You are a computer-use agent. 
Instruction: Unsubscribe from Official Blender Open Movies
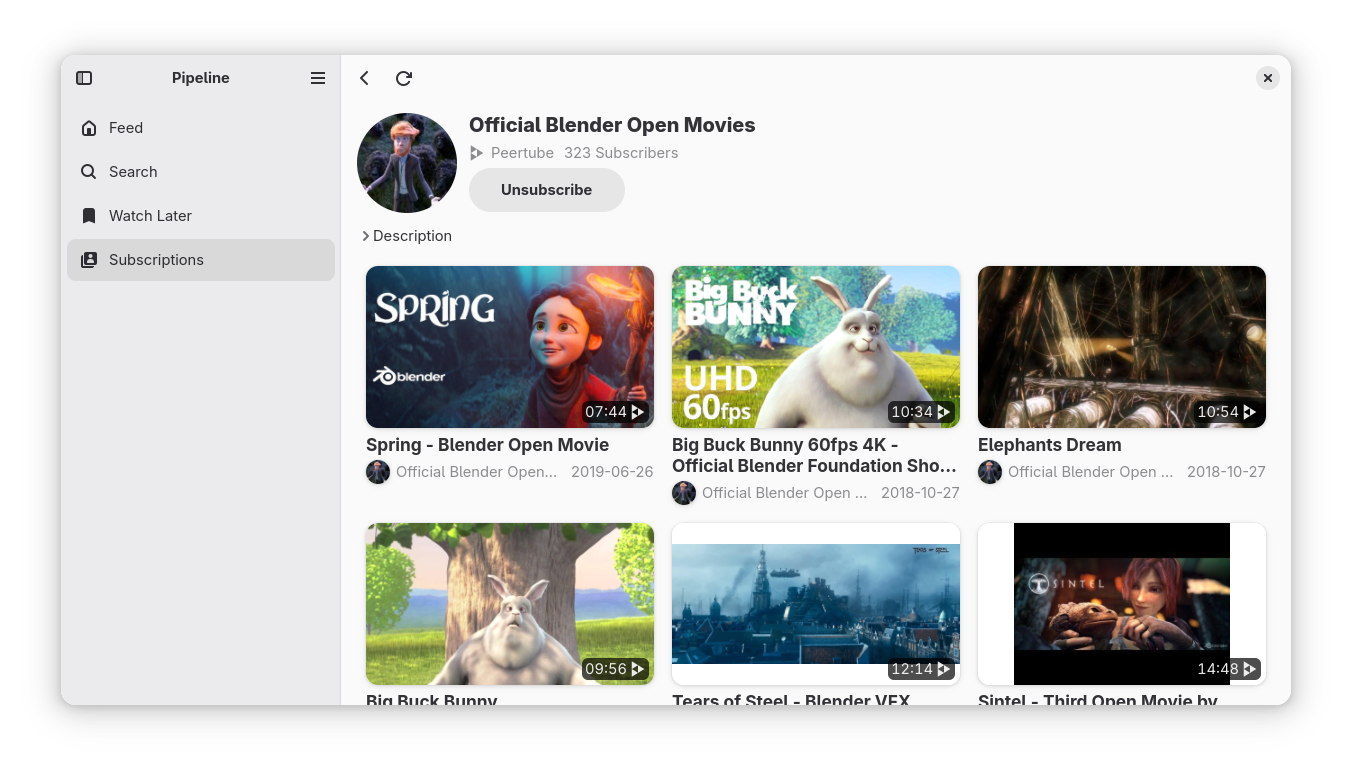[546, 190]
